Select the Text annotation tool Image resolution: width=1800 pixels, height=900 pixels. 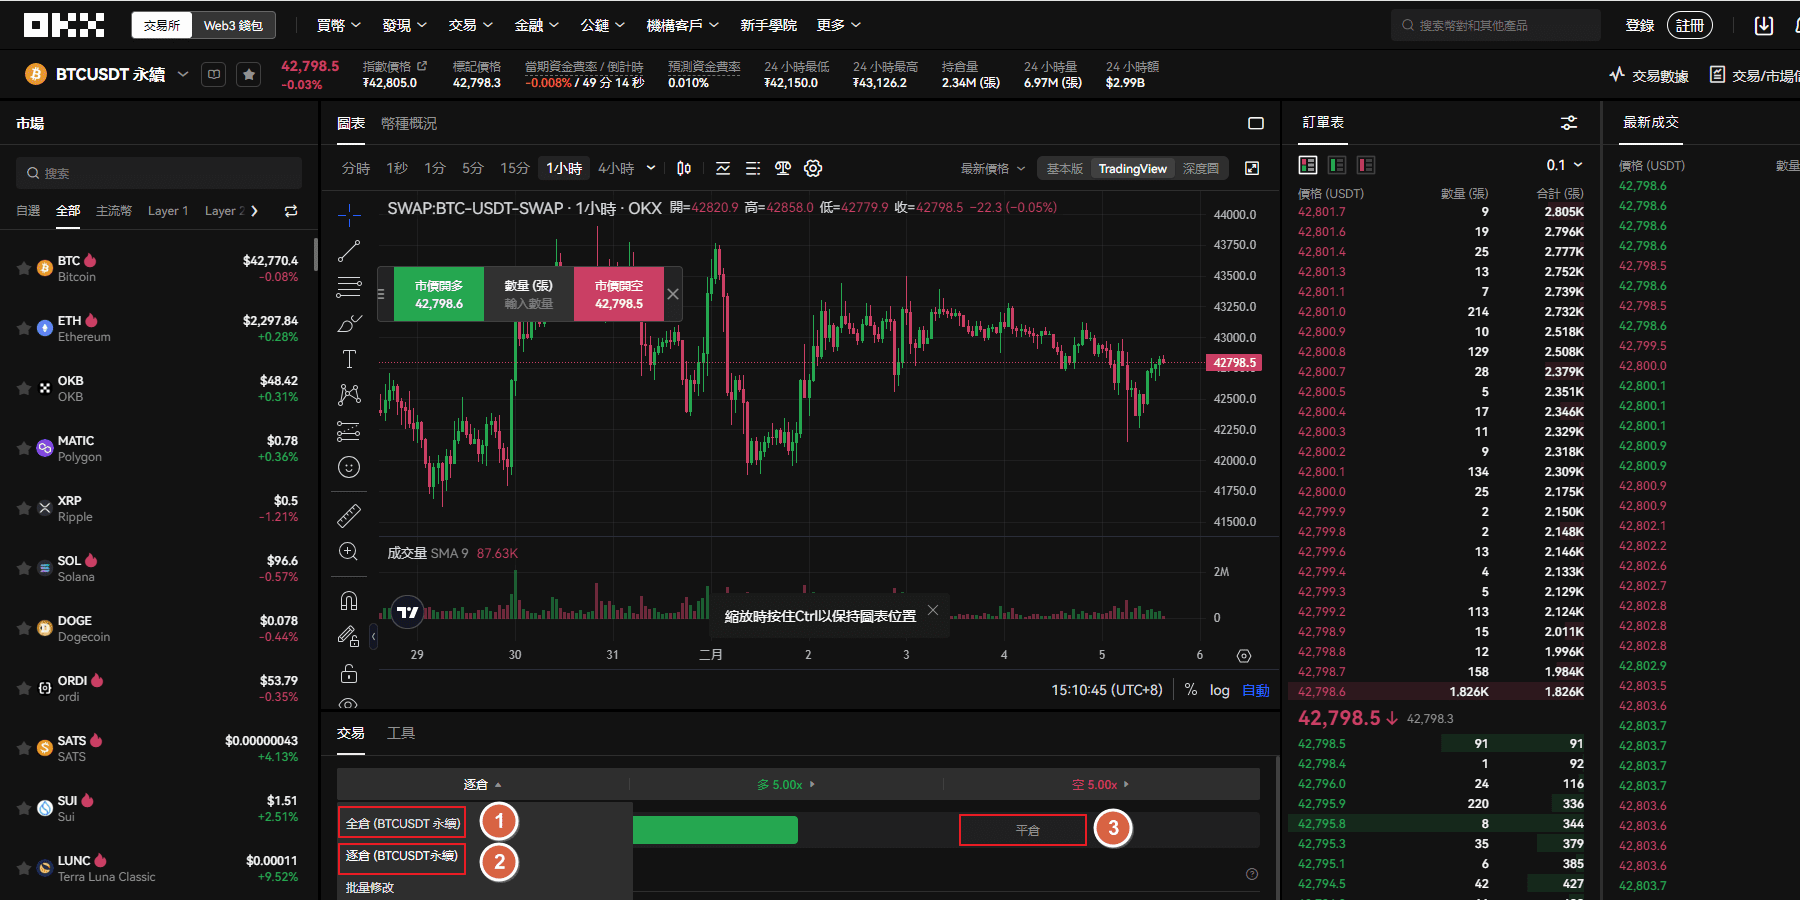coord(349,359)
